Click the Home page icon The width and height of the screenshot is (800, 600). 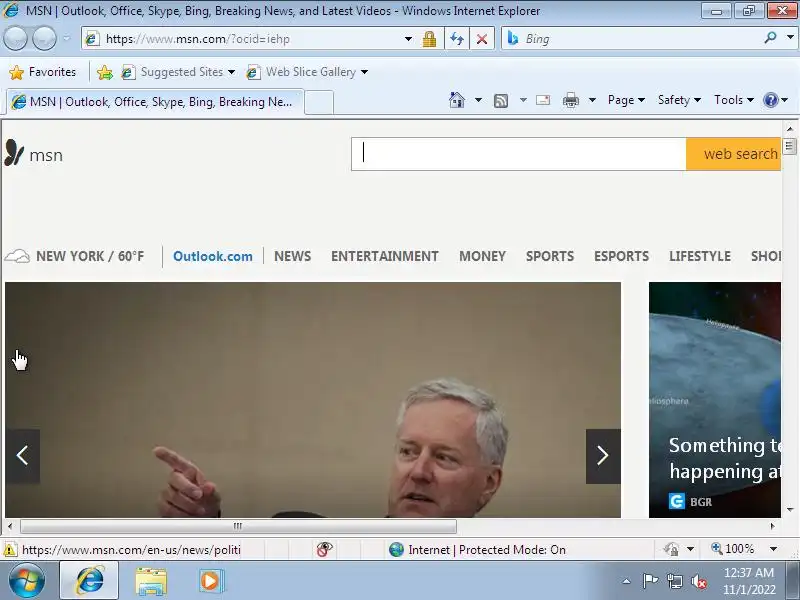[457, 99]
